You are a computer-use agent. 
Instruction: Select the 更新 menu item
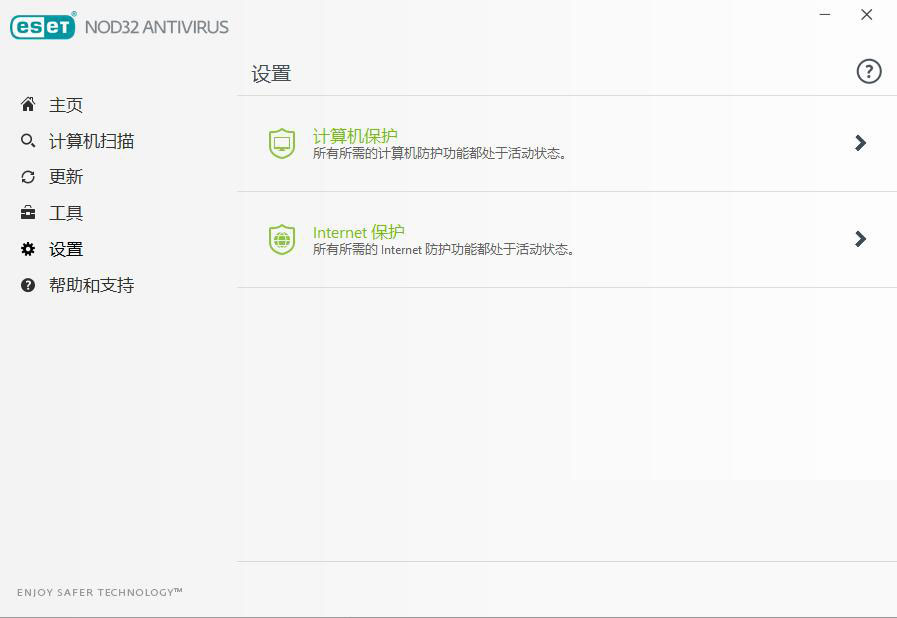click(x=66, y=177)
